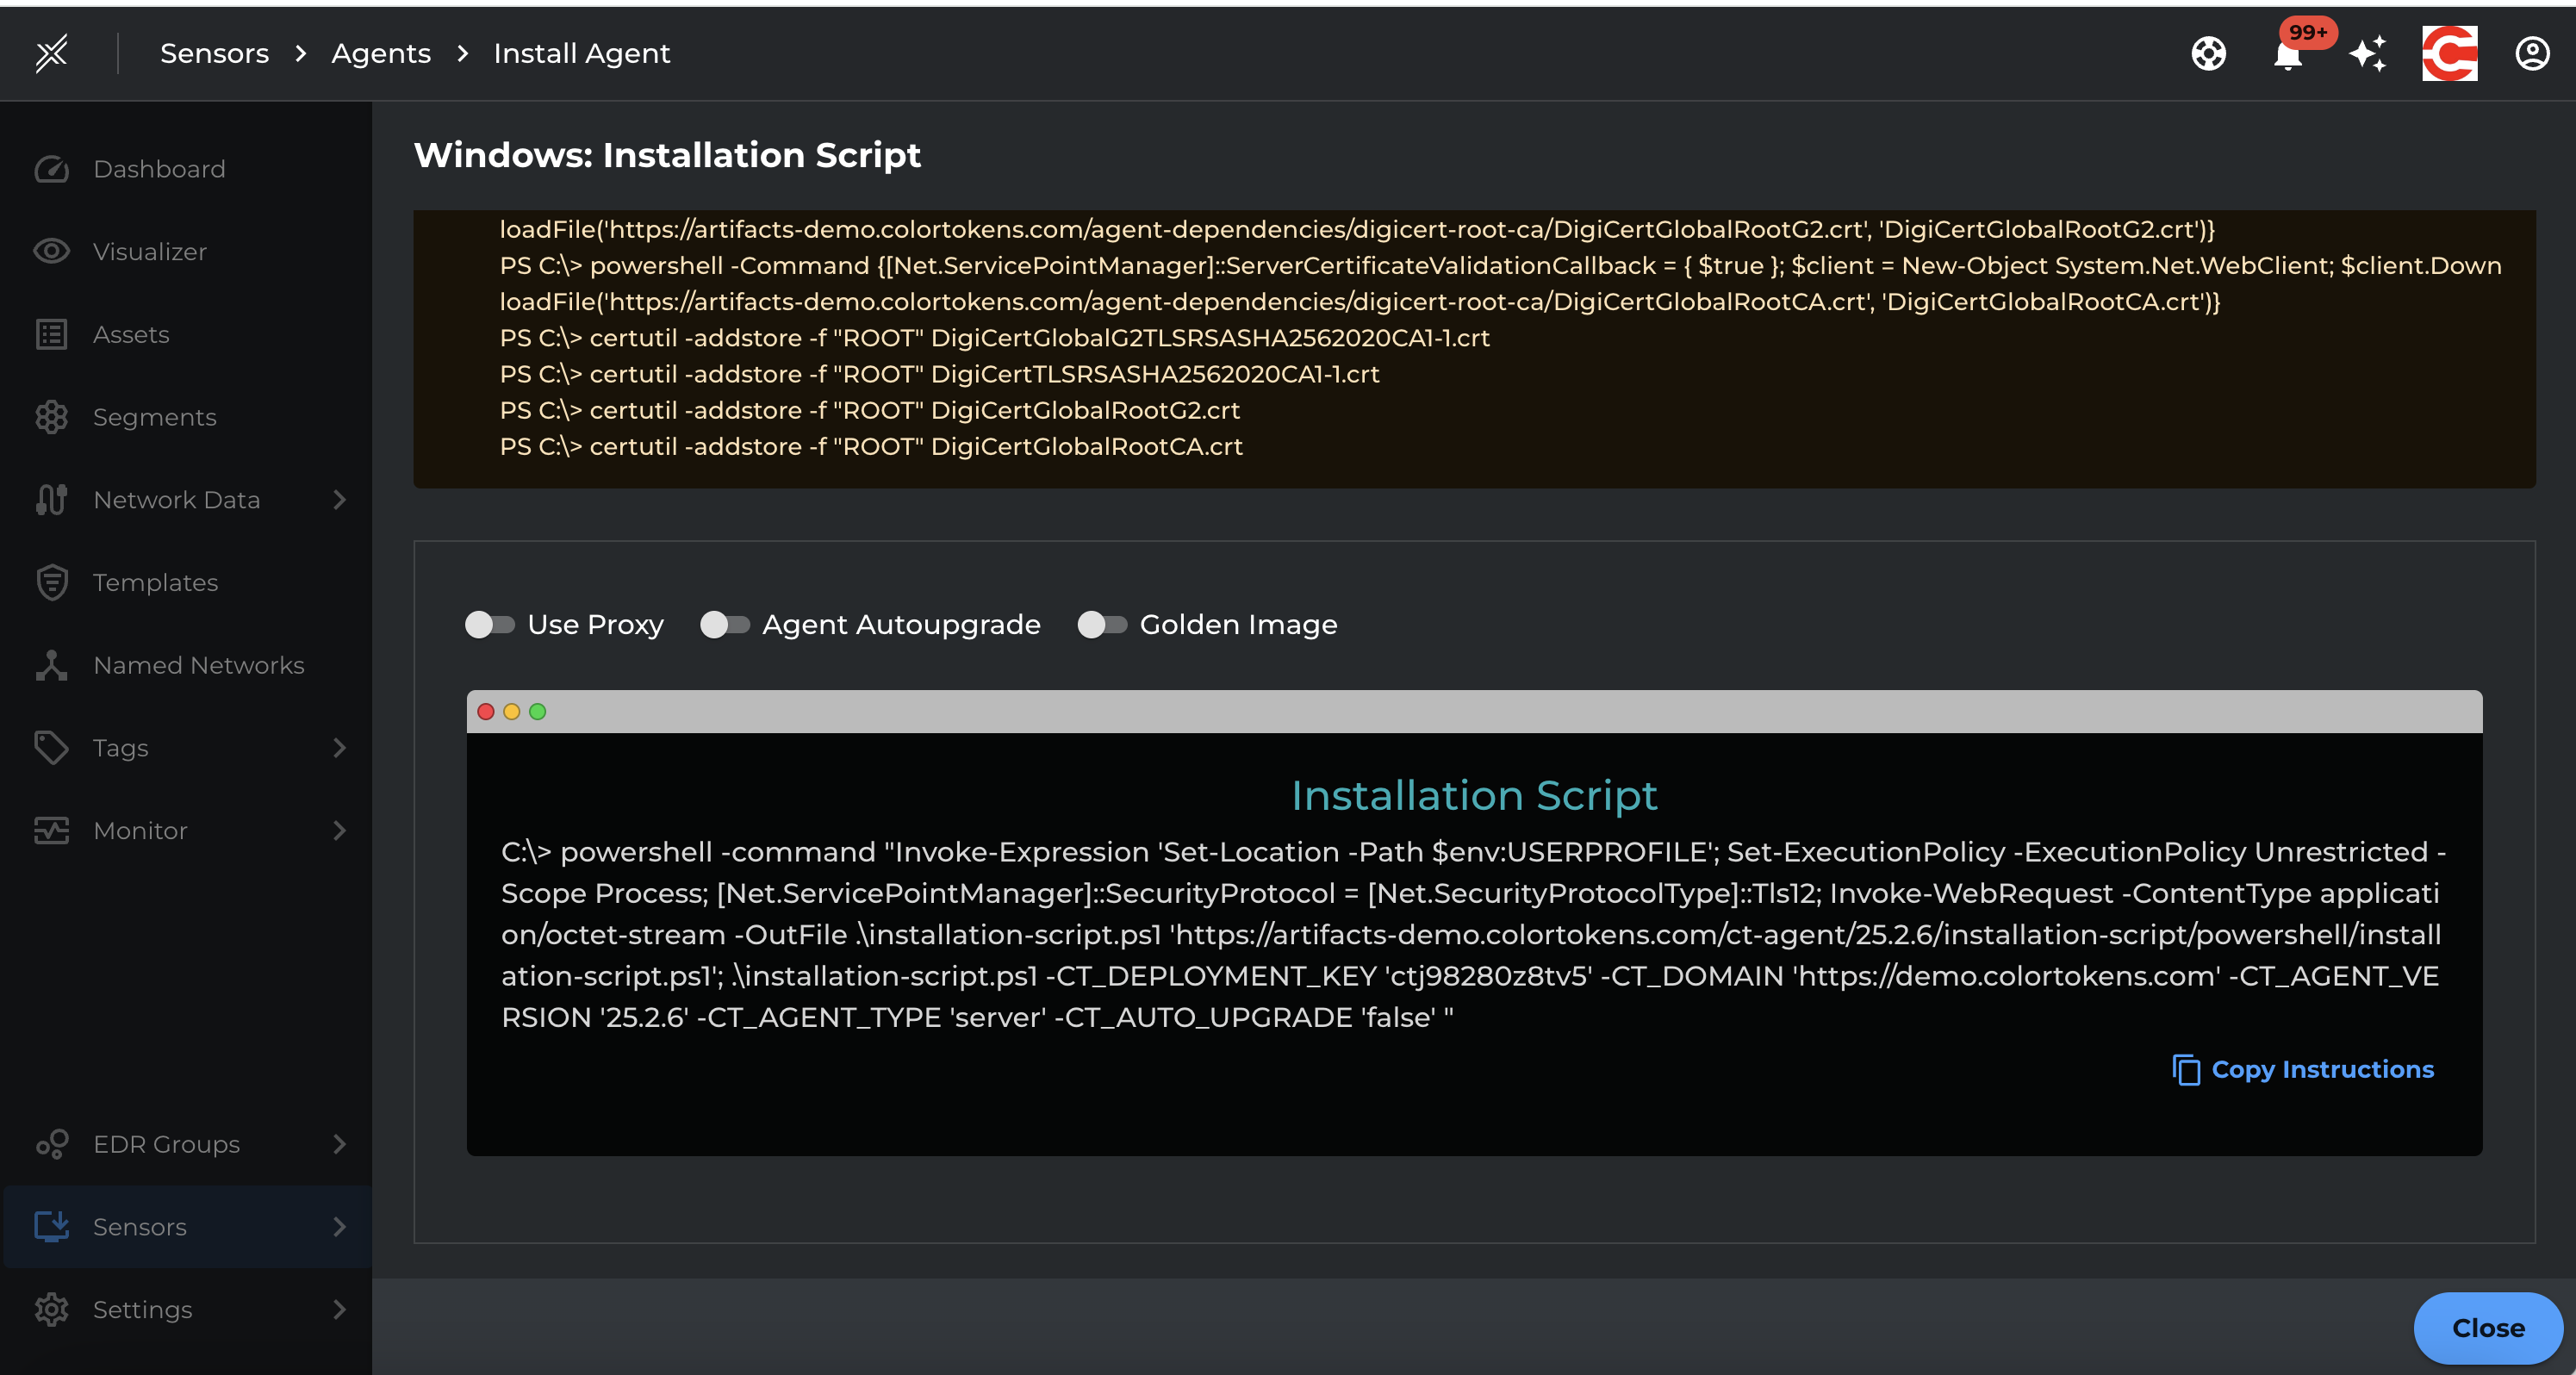Close the installation script dialog
Viewport: 2576px width, 1375px height.
pyautogui.click(x=2488, y=1328)
